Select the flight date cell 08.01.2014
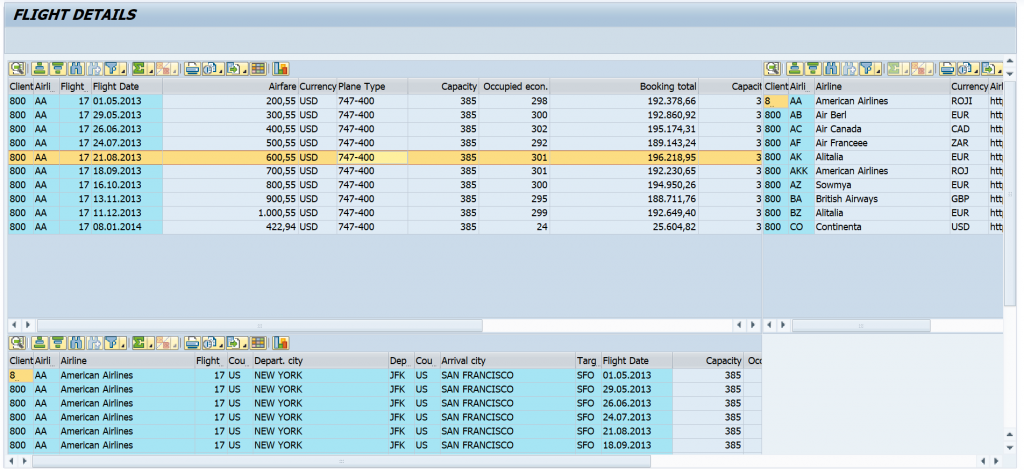The width and height of the screenshot is (1024, 470). click(127, 227)
